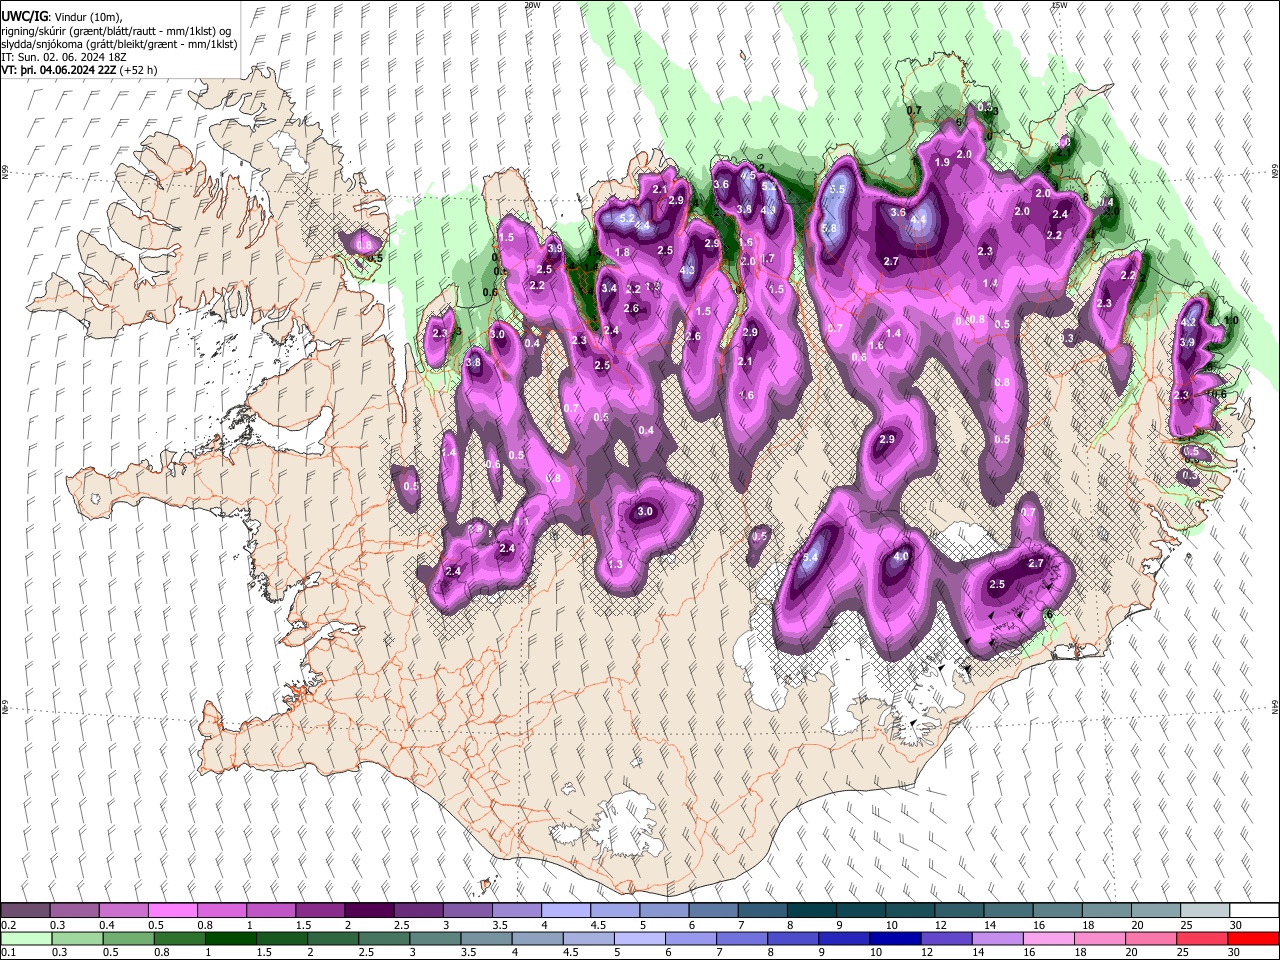Image resolution: width=1280 pixels, height=960 pixels.
Task: Click the '25' label in bottom legend row
Action: click(1181, 953)
